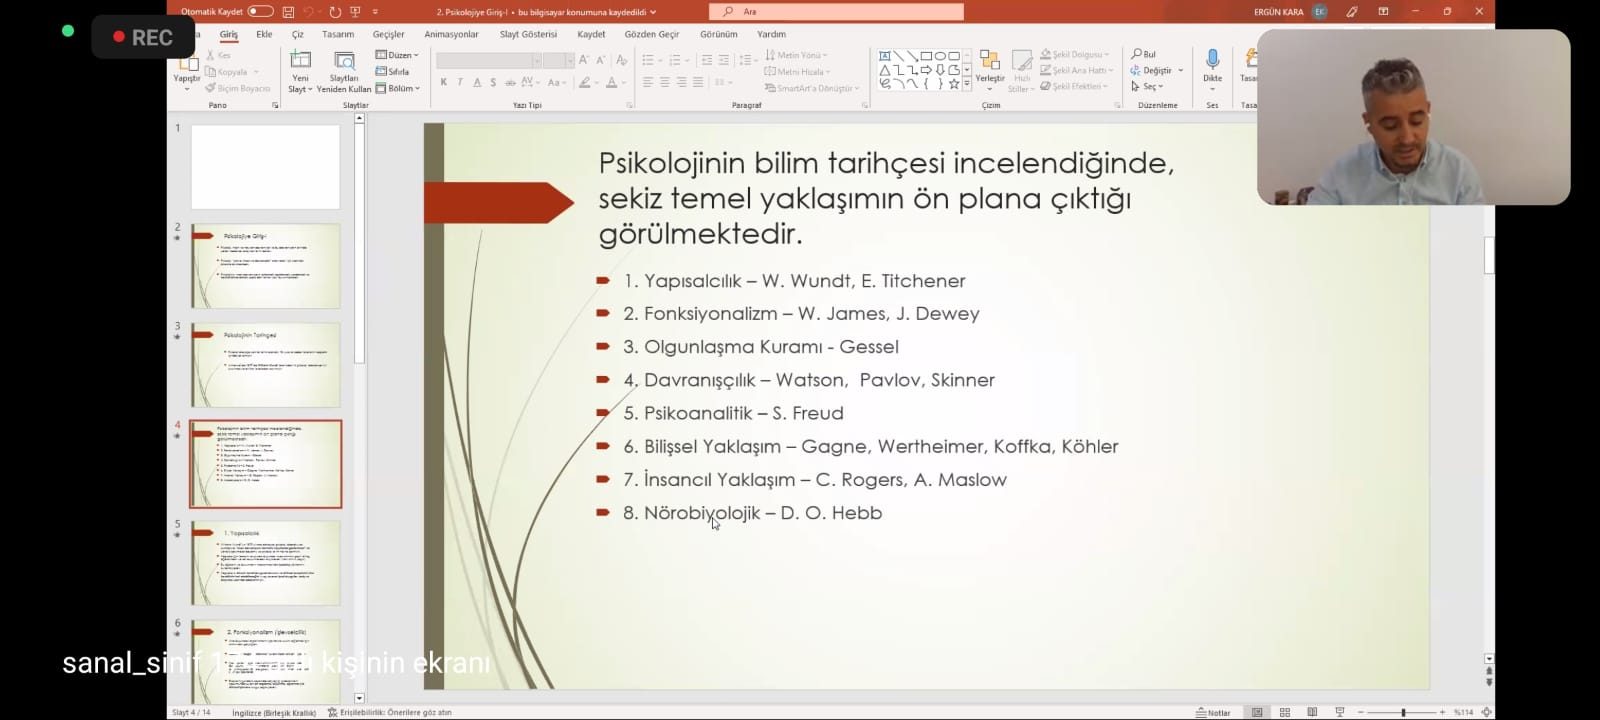Image resolution: width=1600 pixels, height=720 pixels.
Task: Select the rectangle shape in gallery
Action: [926, 56]
